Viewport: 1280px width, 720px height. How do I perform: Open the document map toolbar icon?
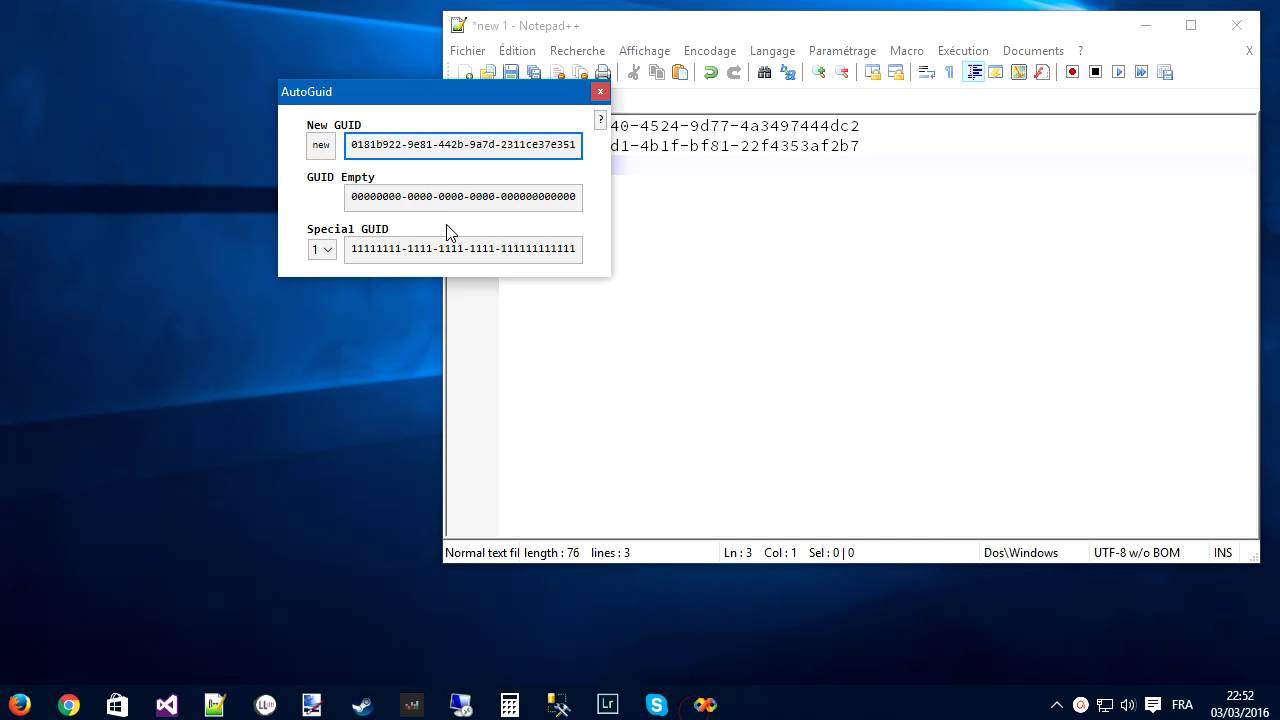(x=1019, y=72)
